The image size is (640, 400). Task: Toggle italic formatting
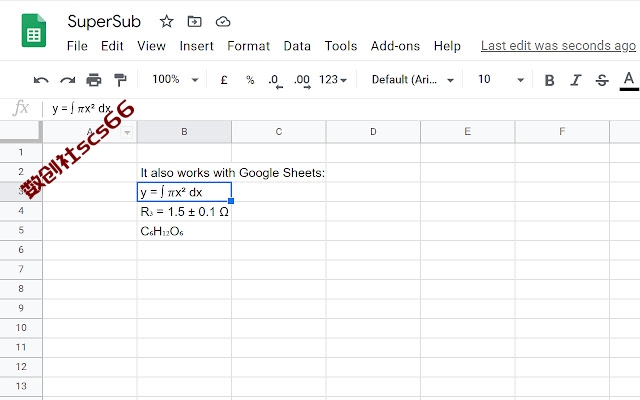coord(576,80)
